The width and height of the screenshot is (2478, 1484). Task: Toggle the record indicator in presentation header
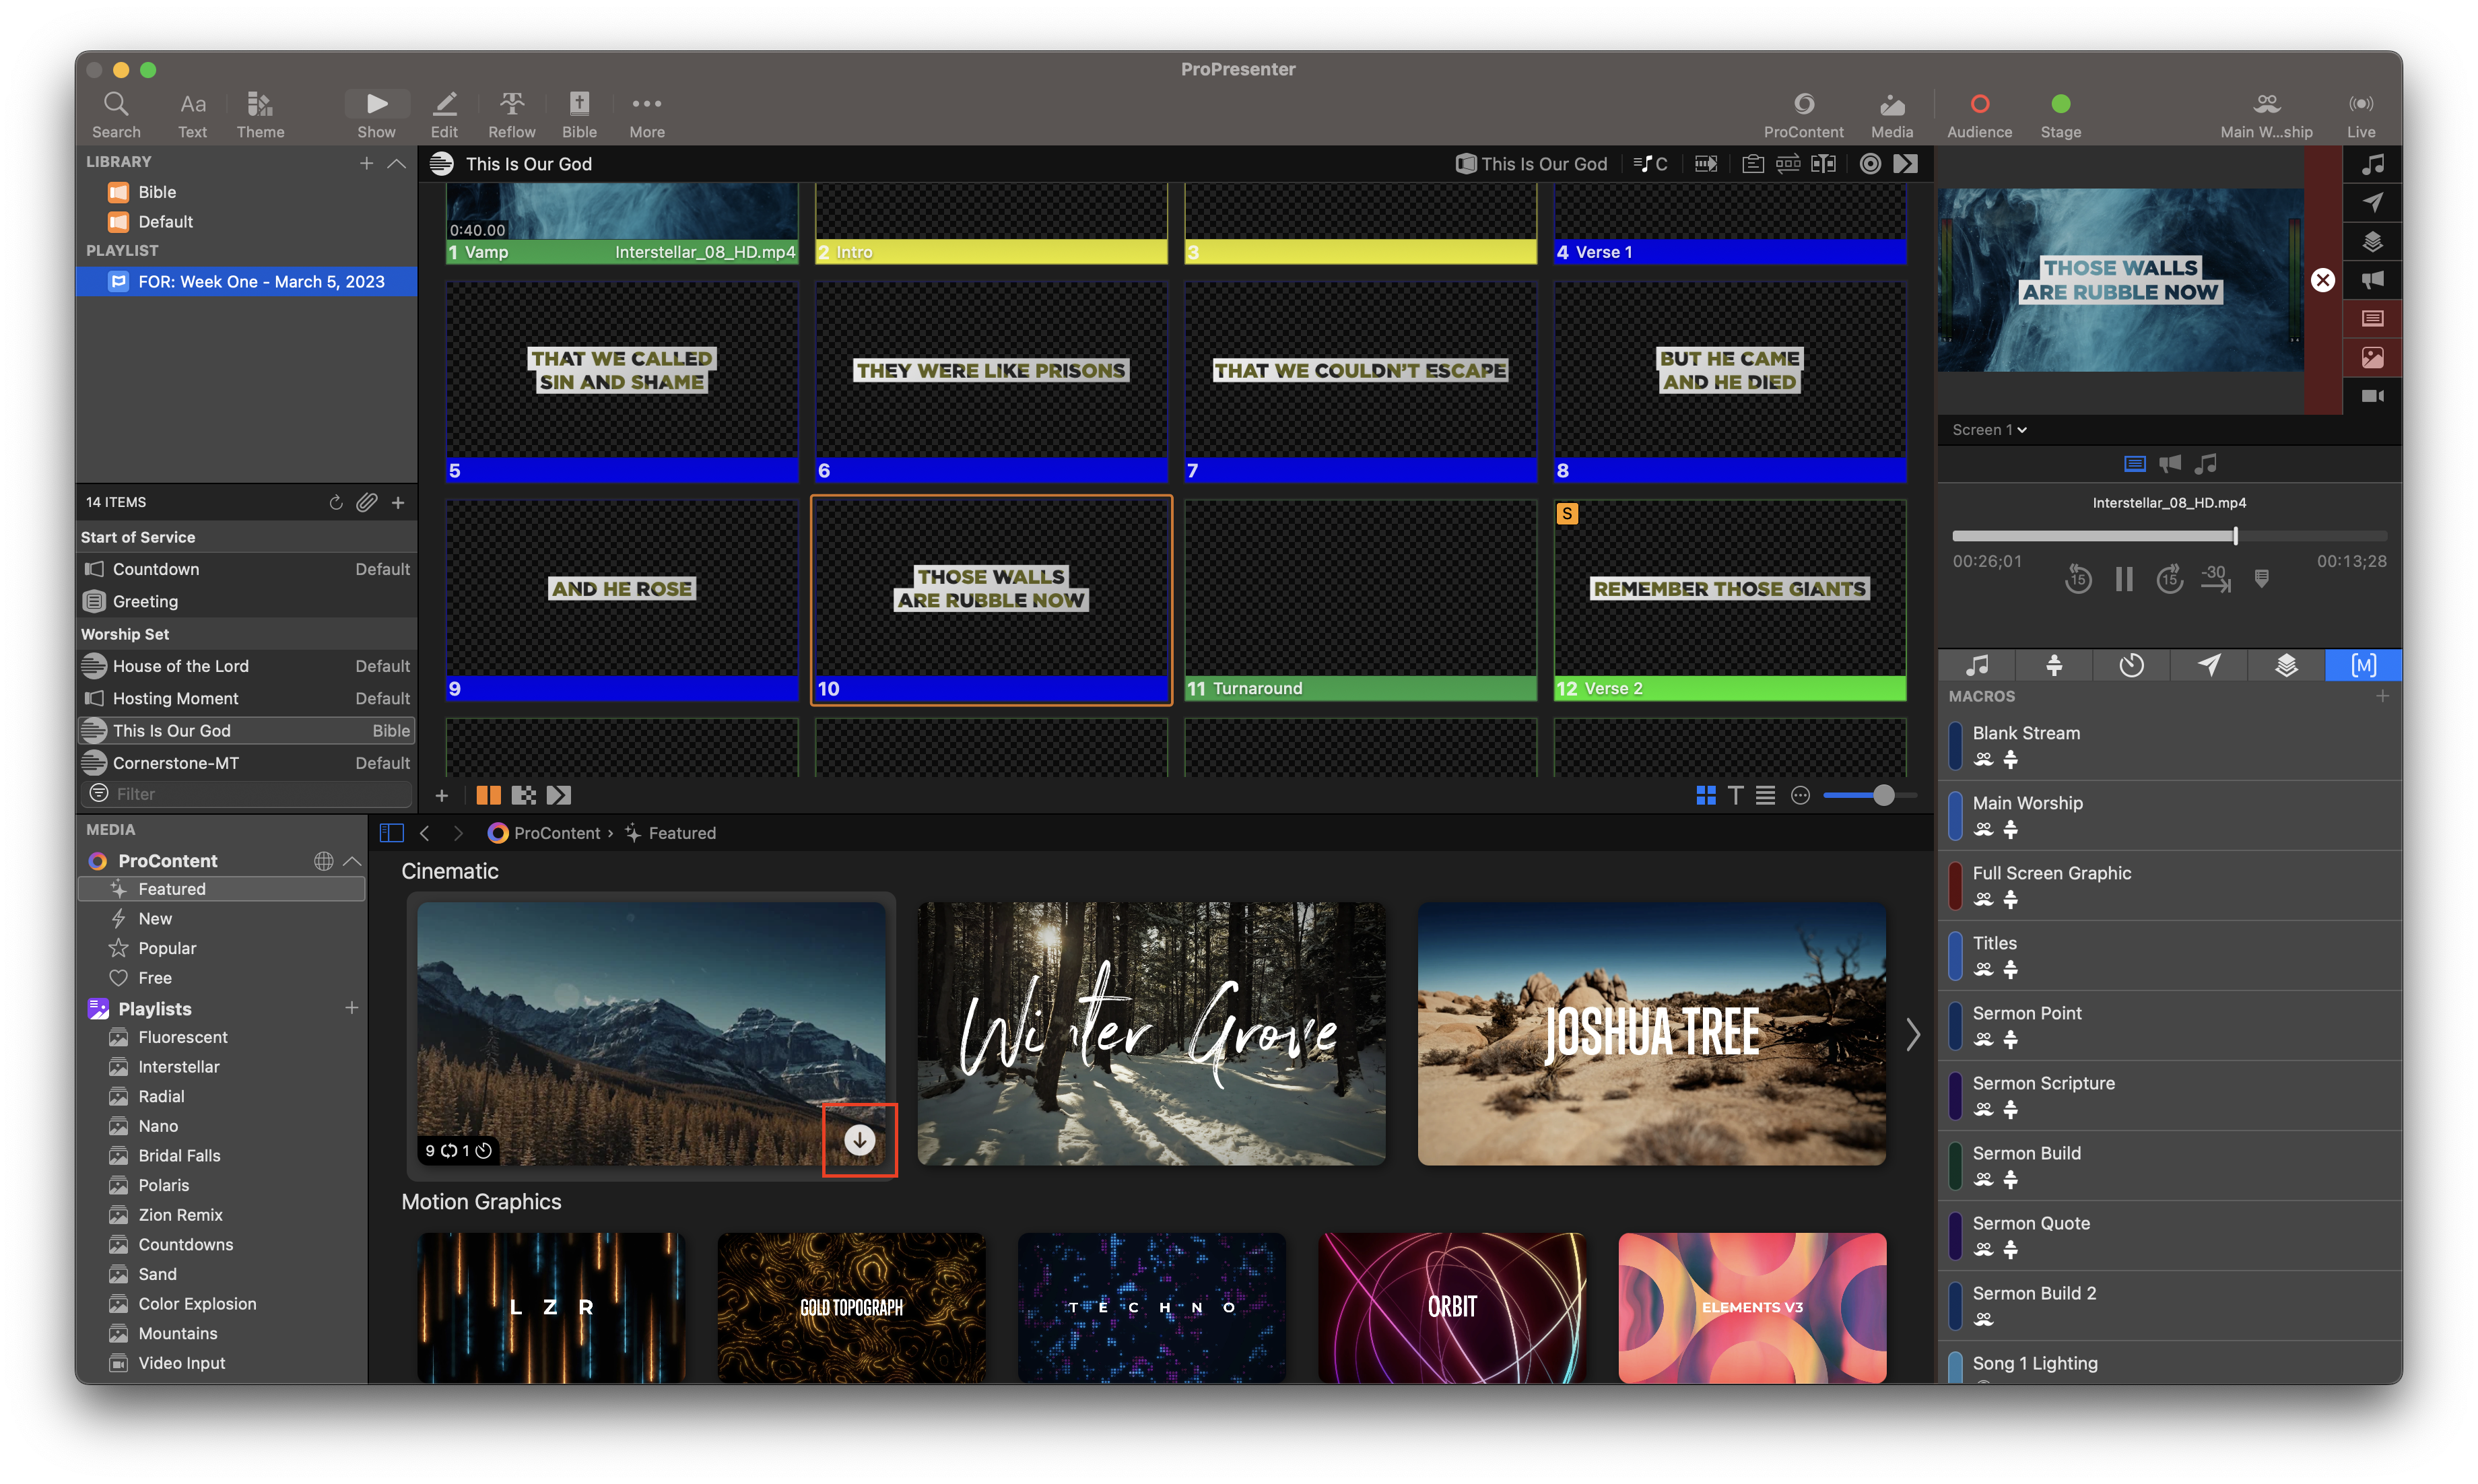coord(1869,164)
